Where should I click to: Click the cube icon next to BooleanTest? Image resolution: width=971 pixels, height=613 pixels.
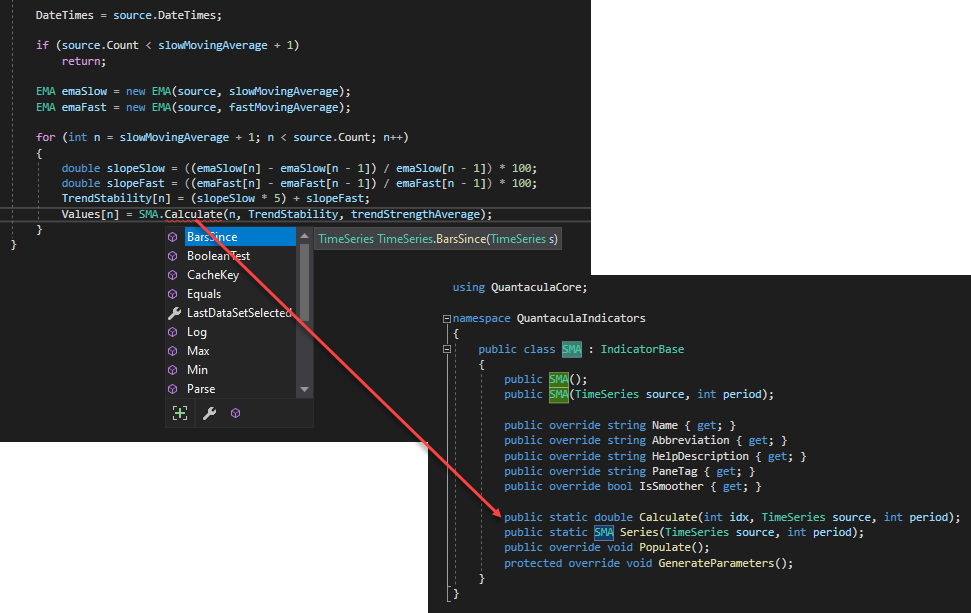pyautogui.click(x=173, y=256)
